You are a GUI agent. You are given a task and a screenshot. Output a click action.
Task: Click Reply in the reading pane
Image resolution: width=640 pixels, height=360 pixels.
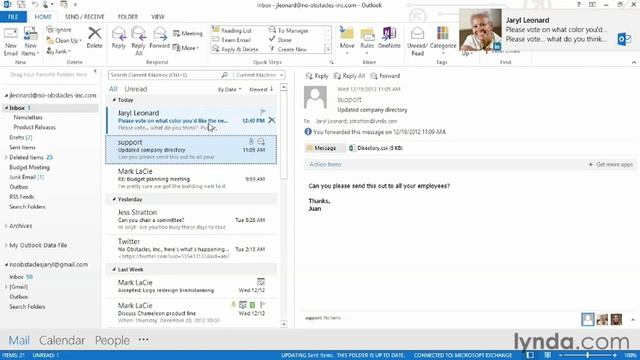coord(317,76)
